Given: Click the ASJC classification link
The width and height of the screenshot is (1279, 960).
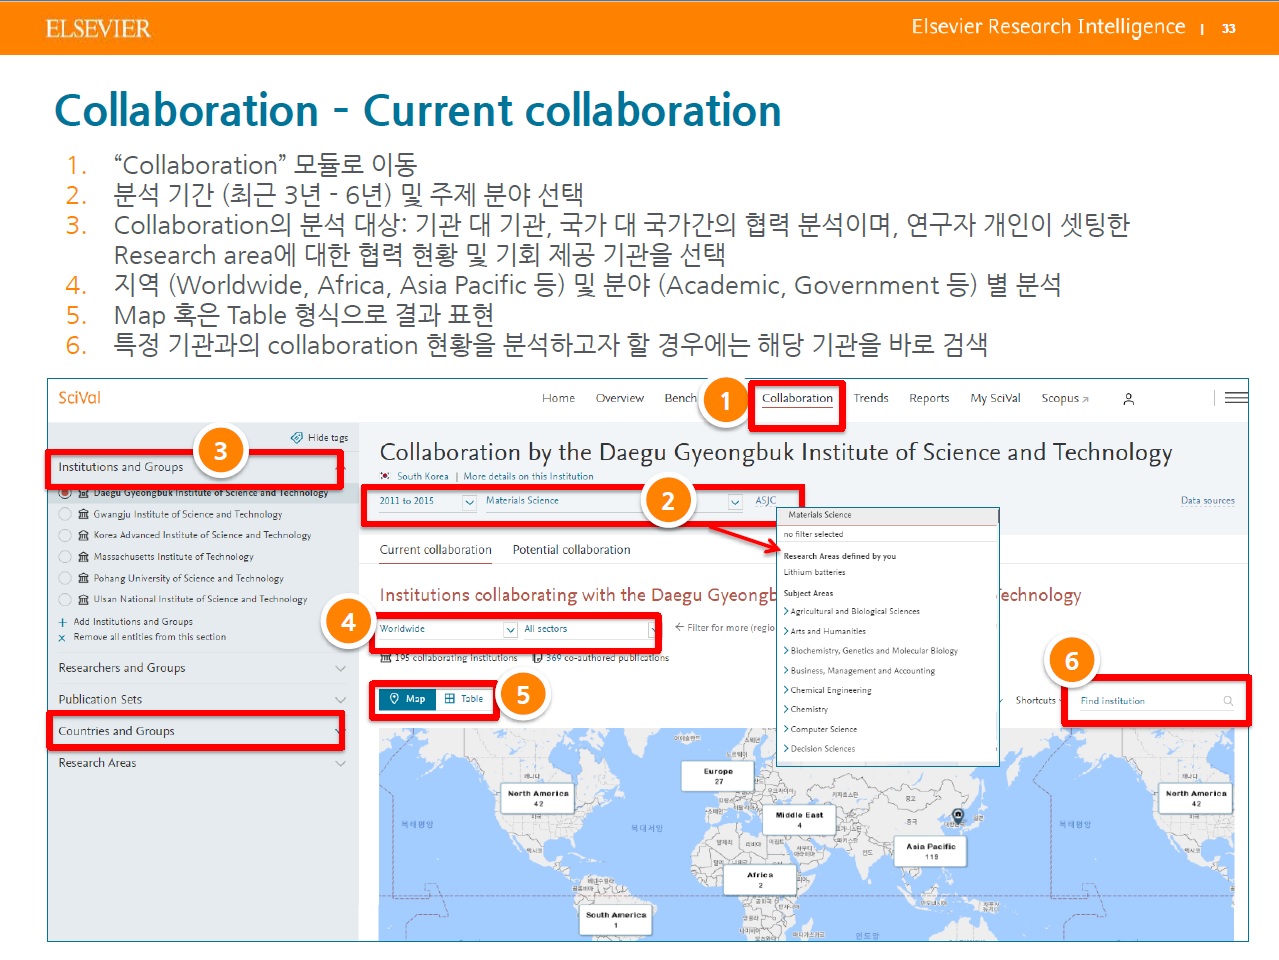Looking at the screenshot, I should tap(766, 500).
